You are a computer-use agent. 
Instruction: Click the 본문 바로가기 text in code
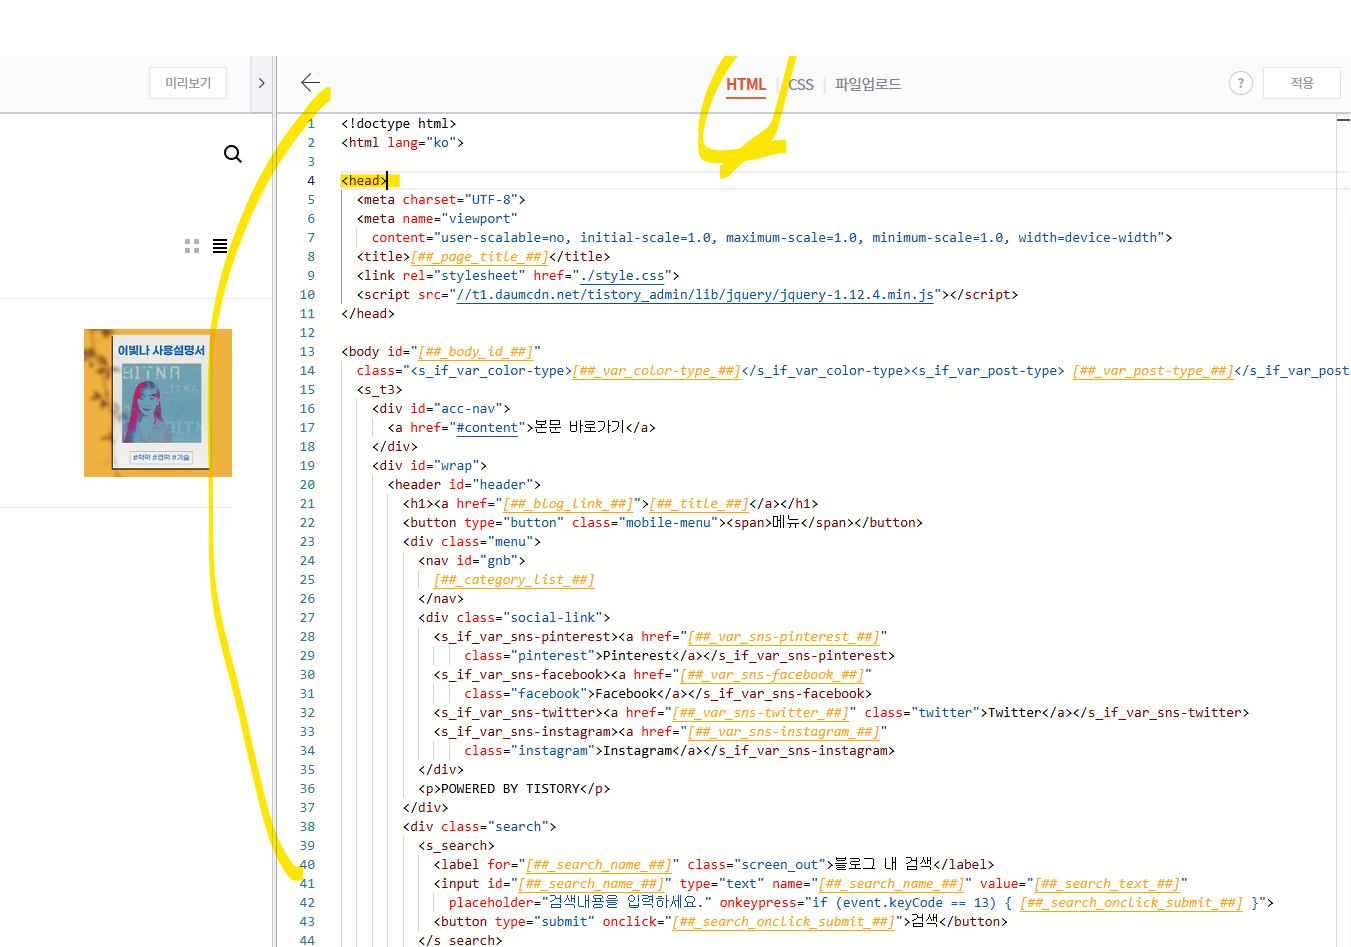pyautogui.click(x=580, y=427)
